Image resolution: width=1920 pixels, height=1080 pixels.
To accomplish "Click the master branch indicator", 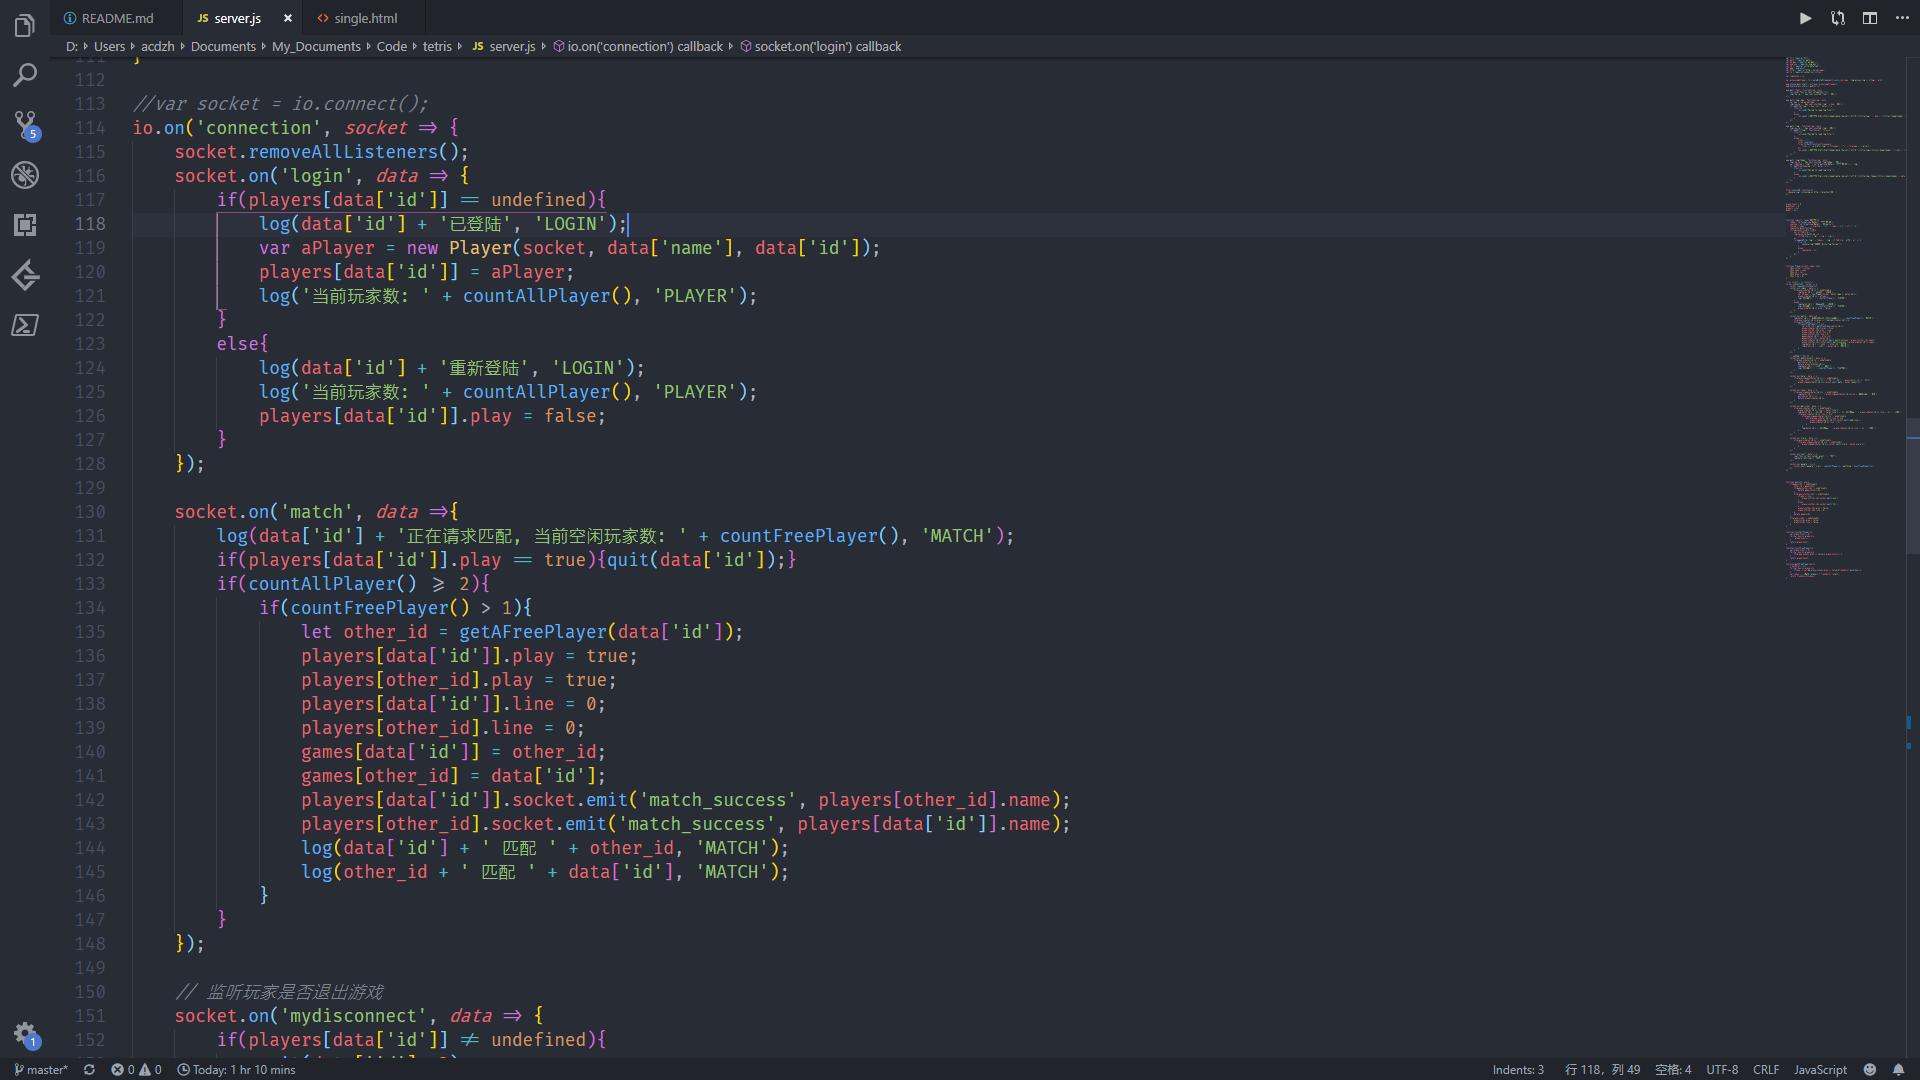I will [x=42, y=1069].
